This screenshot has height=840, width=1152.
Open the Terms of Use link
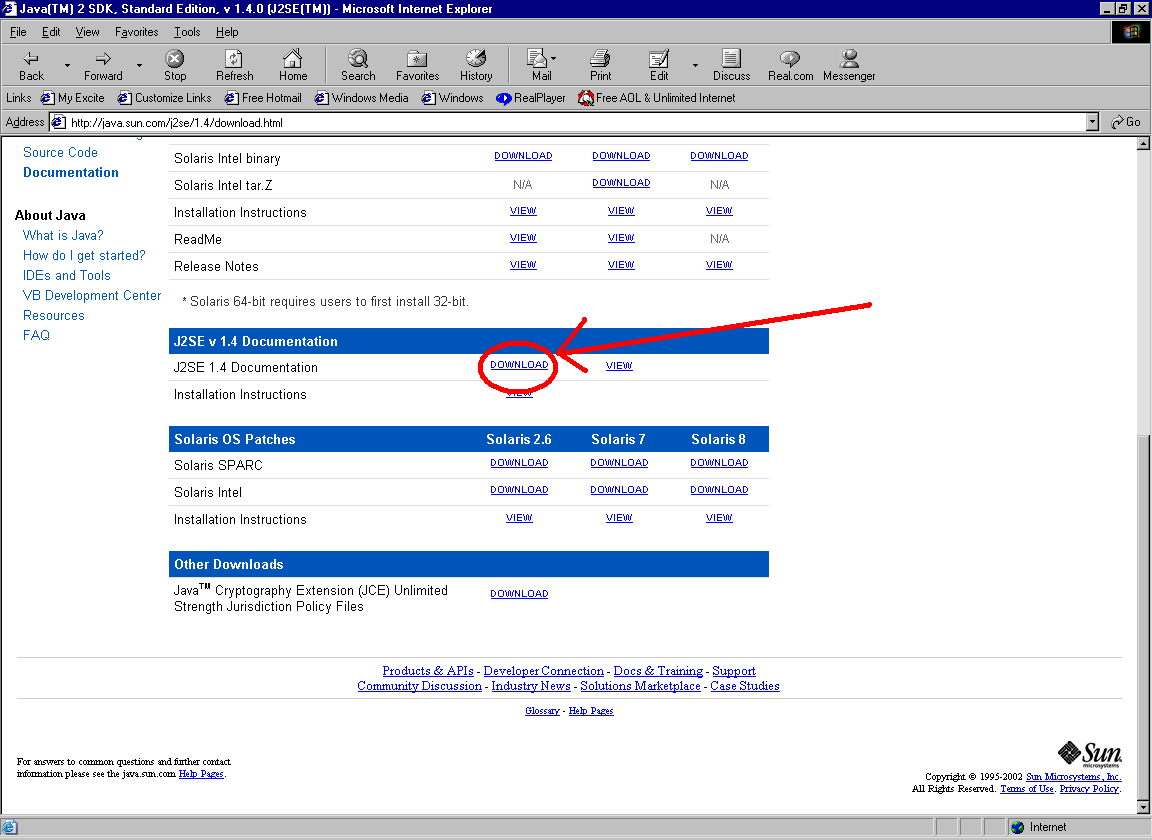point(1027,789)
